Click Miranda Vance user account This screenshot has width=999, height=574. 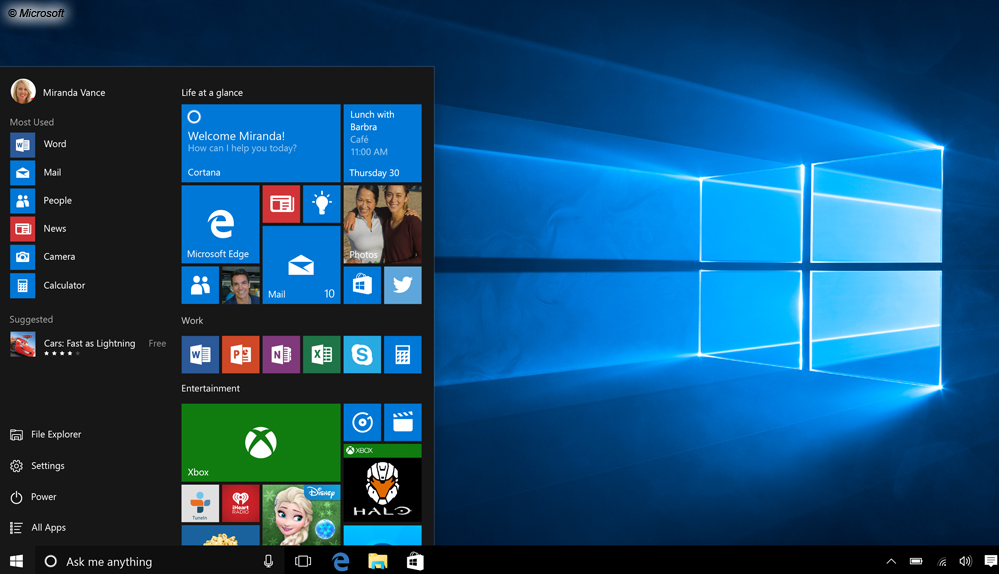(58, 92)
